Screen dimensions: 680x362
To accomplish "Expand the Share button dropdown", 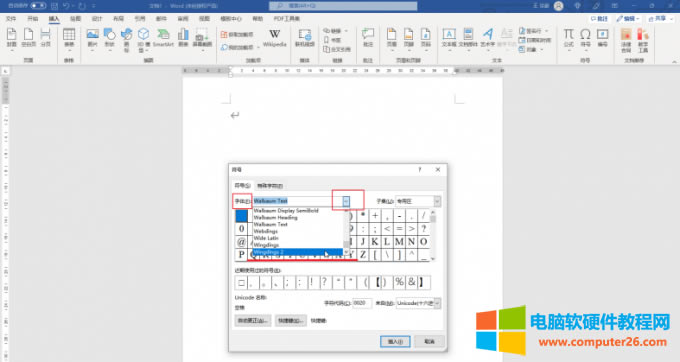I will click(x=671, y=19).
